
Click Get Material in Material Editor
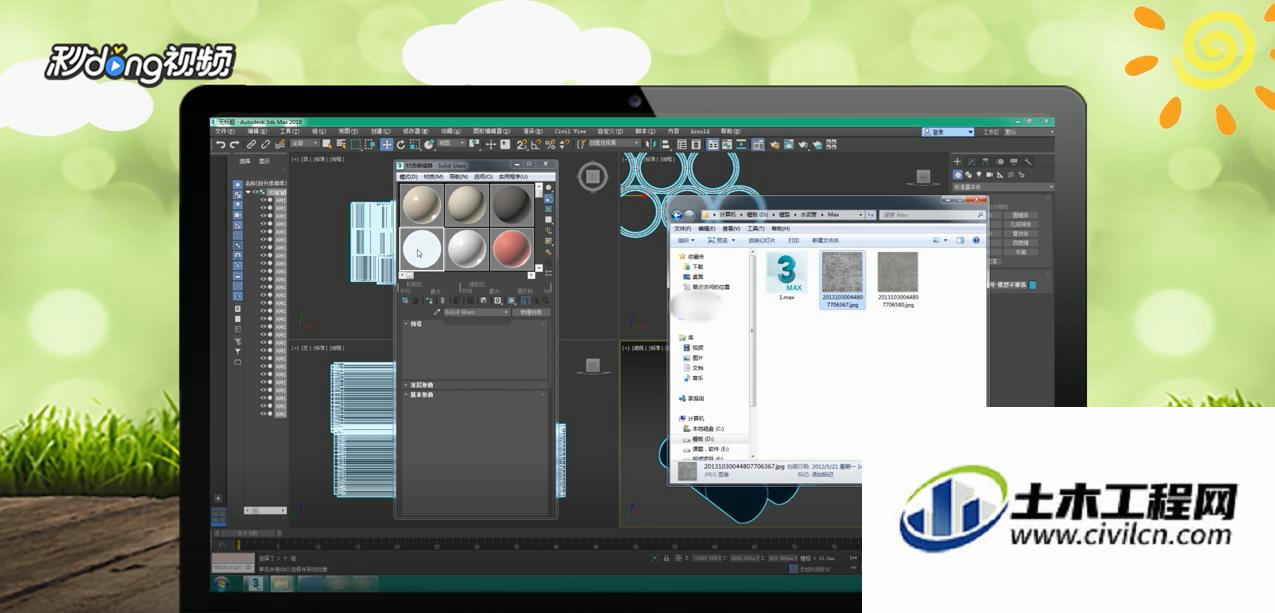click(404, 300)
